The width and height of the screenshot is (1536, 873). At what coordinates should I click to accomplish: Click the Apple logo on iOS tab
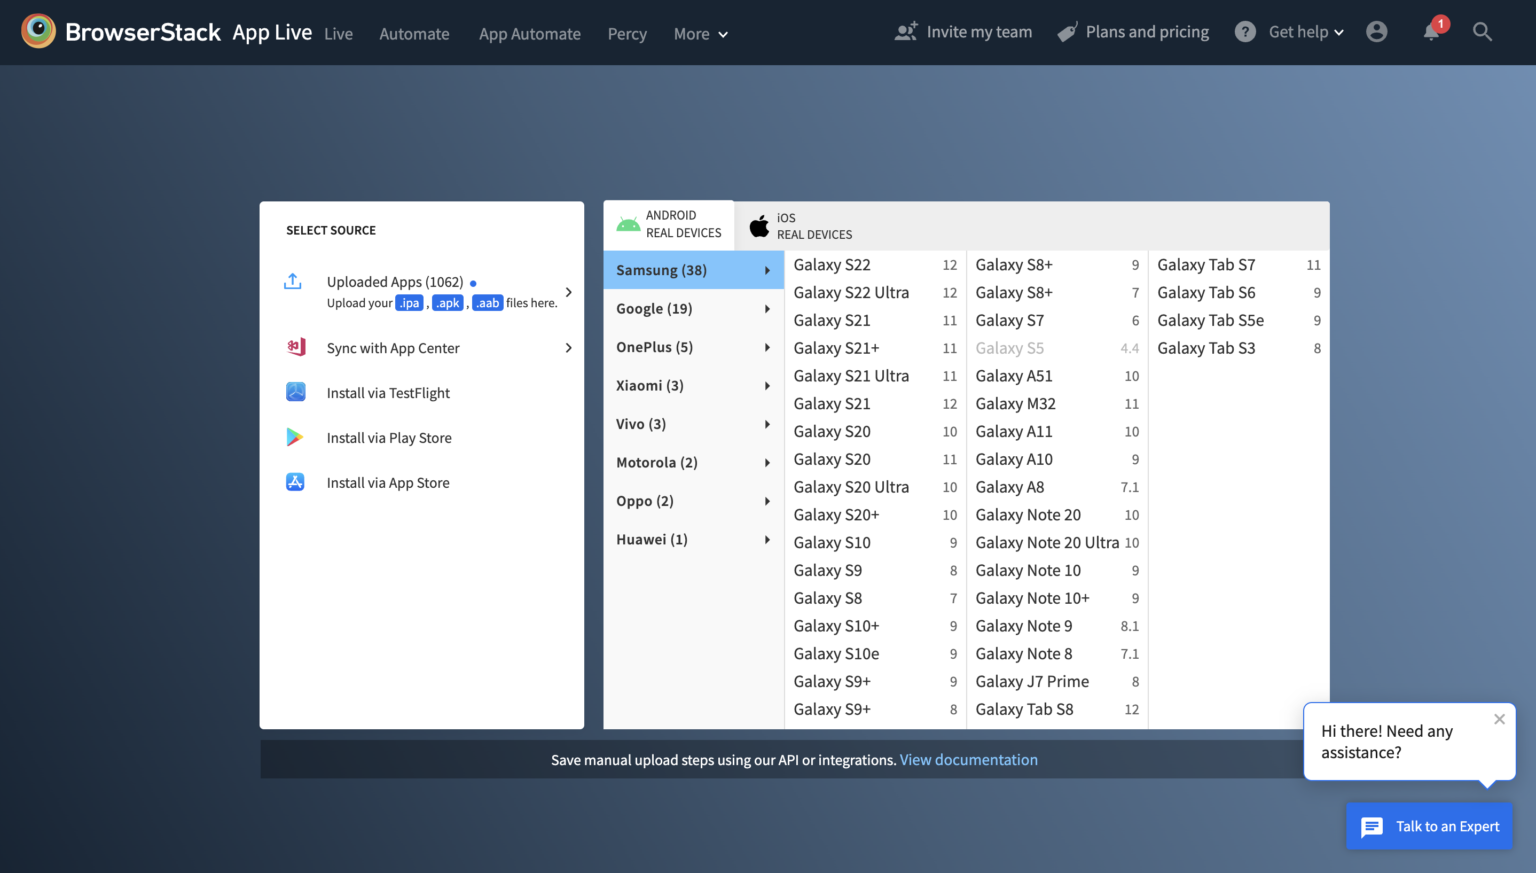(x=760, y=225)
